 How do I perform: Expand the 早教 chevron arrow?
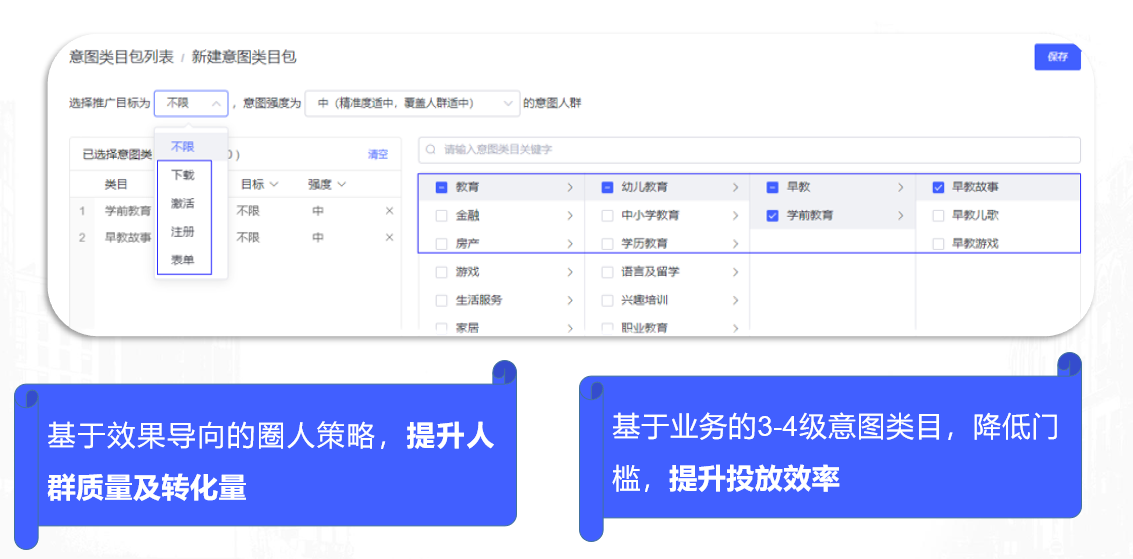pyautogui.click(x=900, y=187)
